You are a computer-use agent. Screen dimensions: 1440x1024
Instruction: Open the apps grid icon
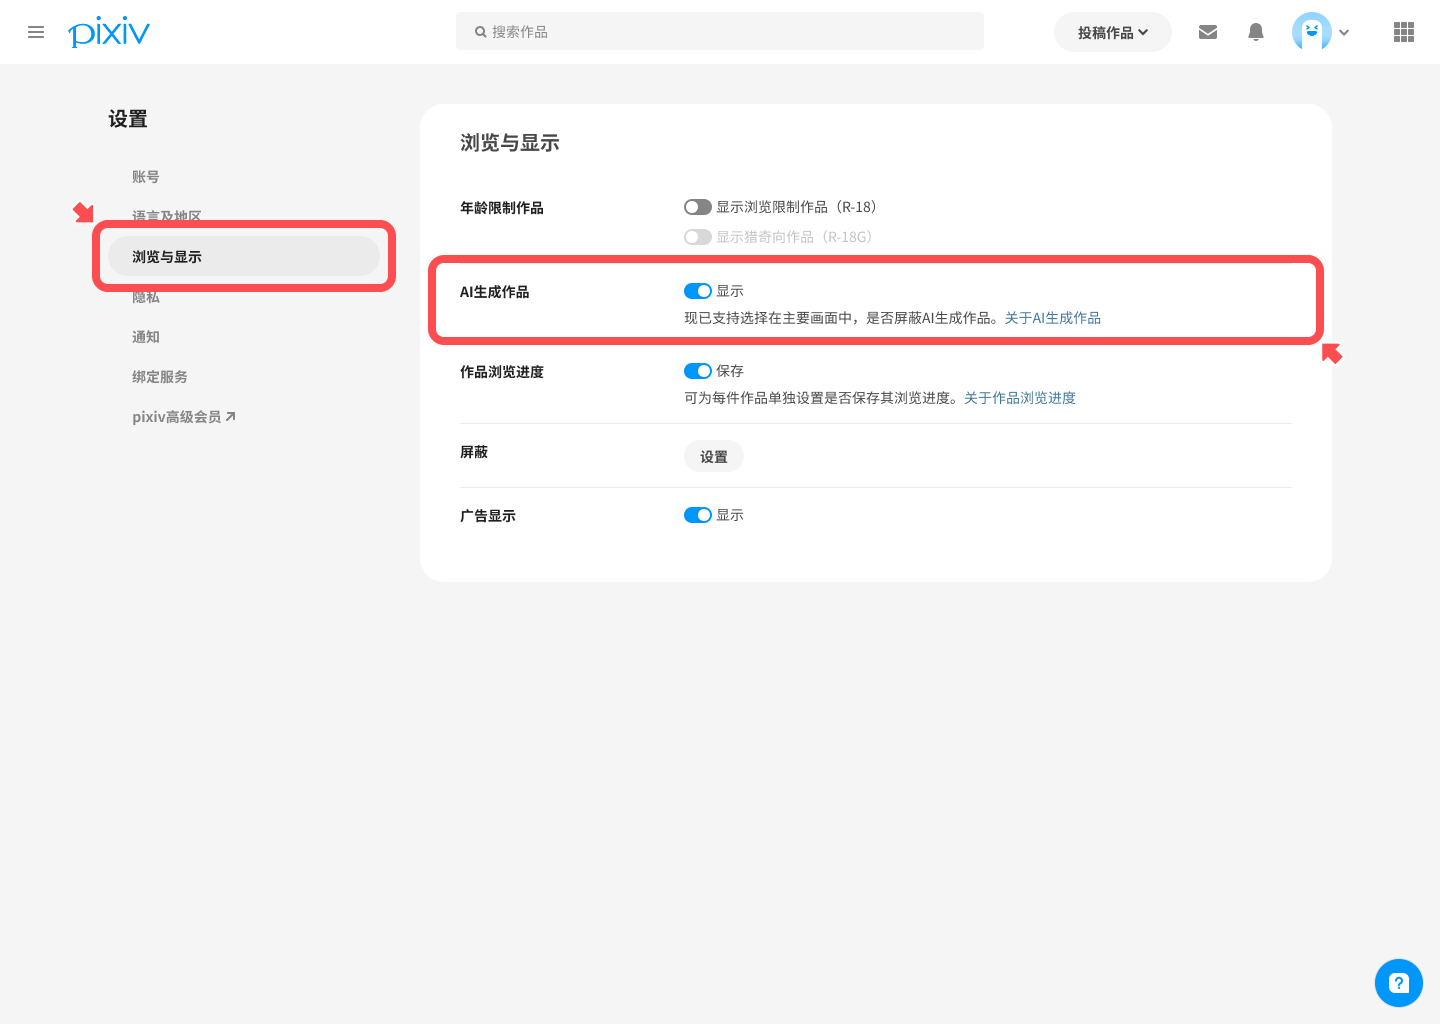click(1404, 32)
